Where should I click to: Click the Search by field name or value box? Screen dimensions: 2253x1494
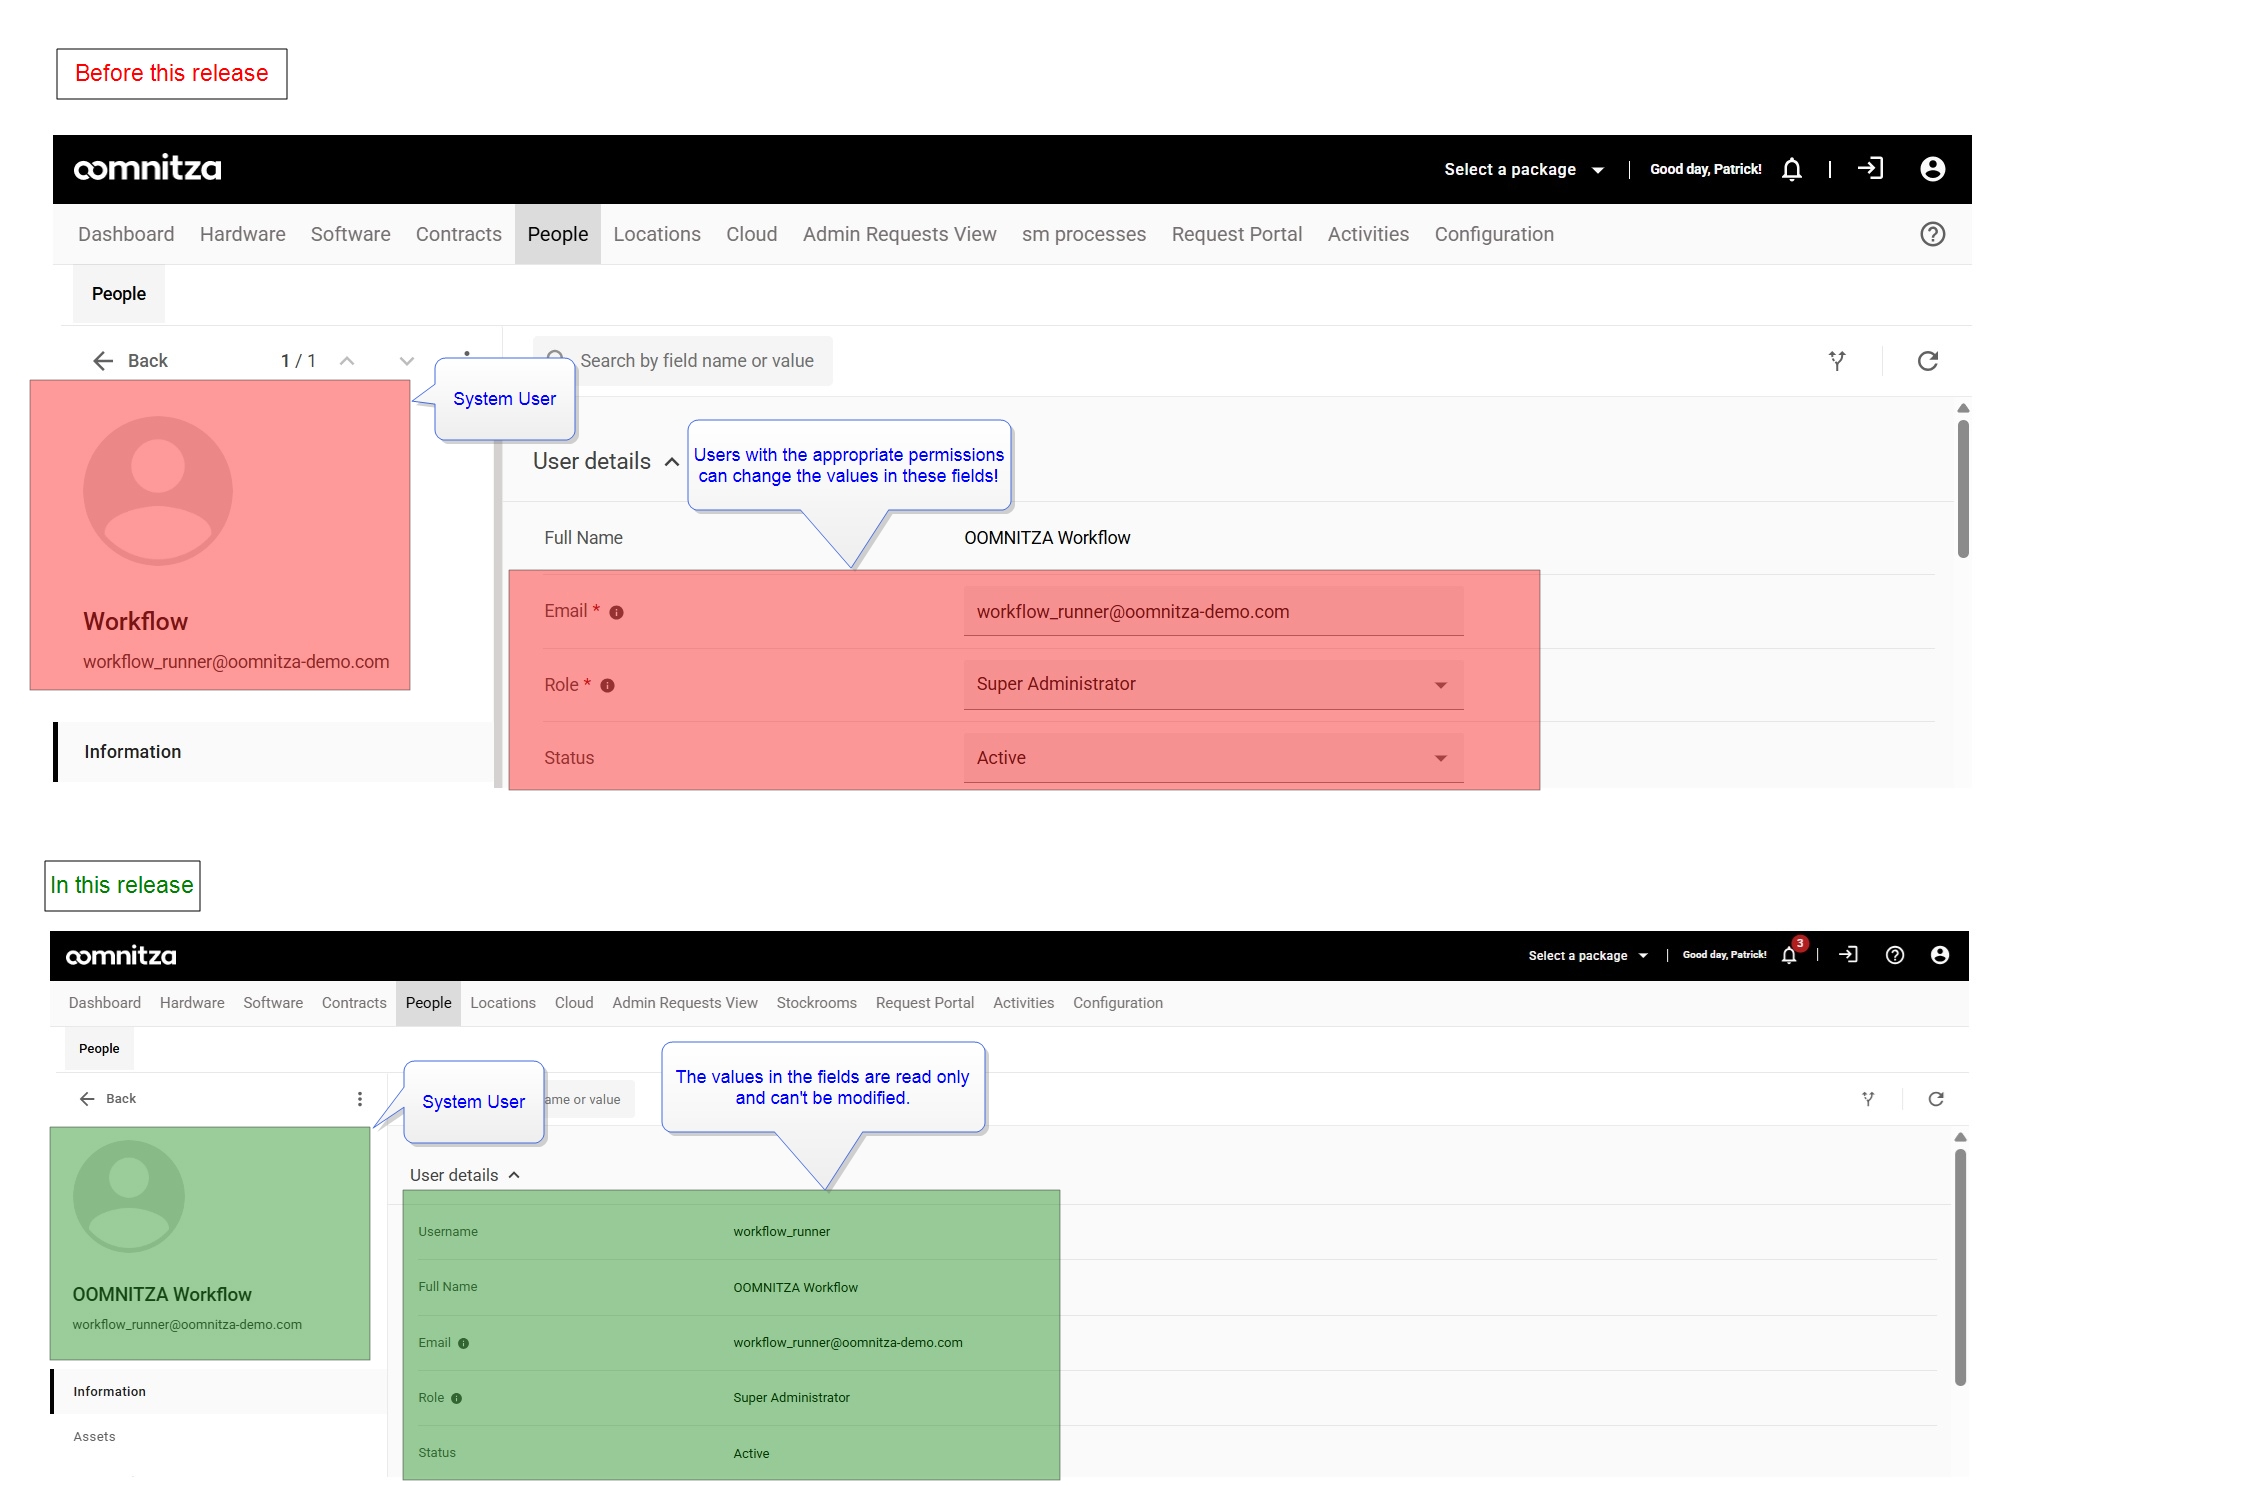tap(683, 361)
